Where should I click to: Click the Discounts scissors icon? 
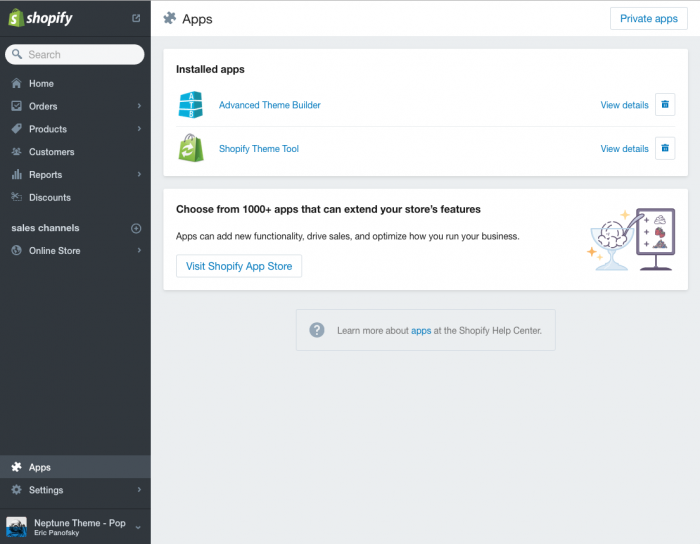pos(17,197)
